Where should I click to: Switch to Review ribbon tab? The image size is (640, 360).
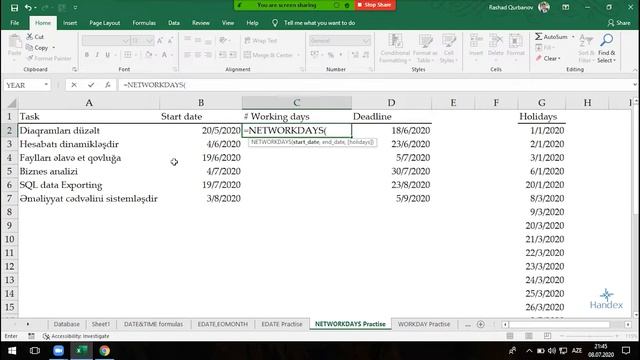click(x=200, y=23)
